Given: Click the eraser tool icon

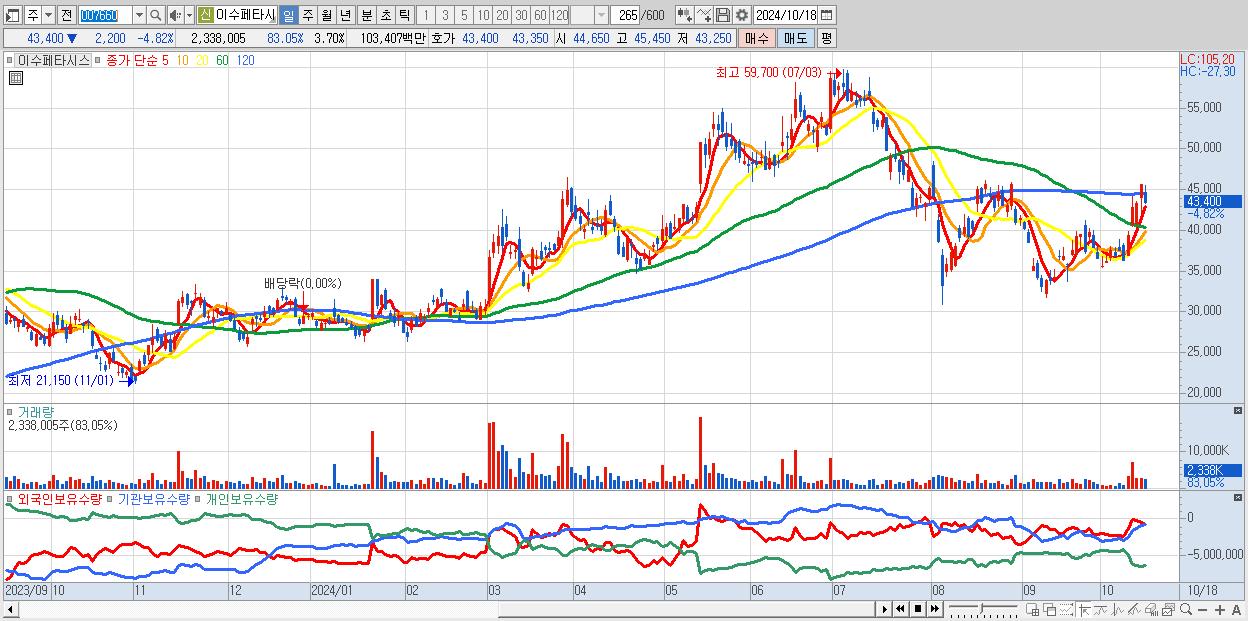Looking at the screenshot, I should (x=1151, y=610).
